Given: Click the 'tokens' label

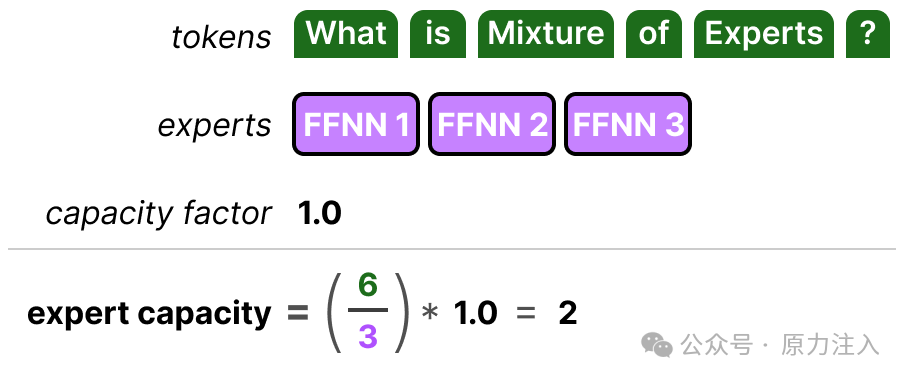Looking at the screenshot, I should pos(221,36).
